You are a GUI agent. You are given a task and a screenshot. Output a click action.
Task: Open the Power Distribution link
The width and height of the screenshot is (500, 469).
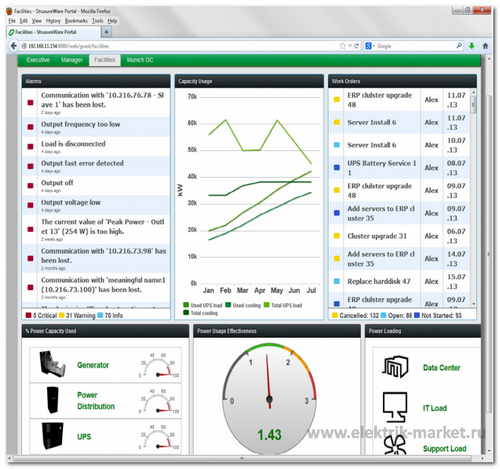click(x=96, y=401)
